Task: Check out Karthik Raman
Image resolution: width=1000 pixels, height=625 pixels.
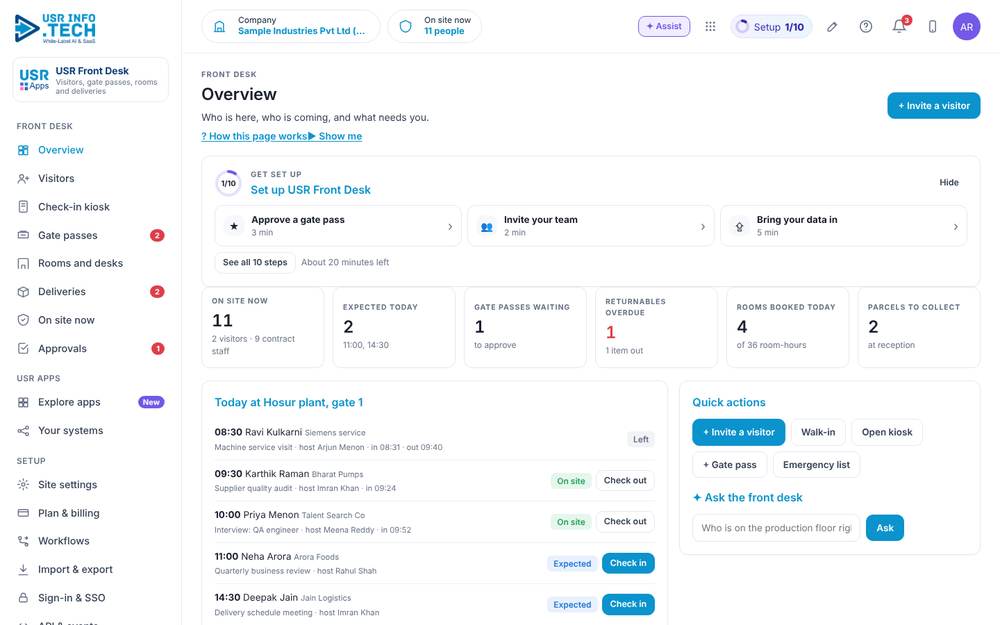Action: (625, 480)
